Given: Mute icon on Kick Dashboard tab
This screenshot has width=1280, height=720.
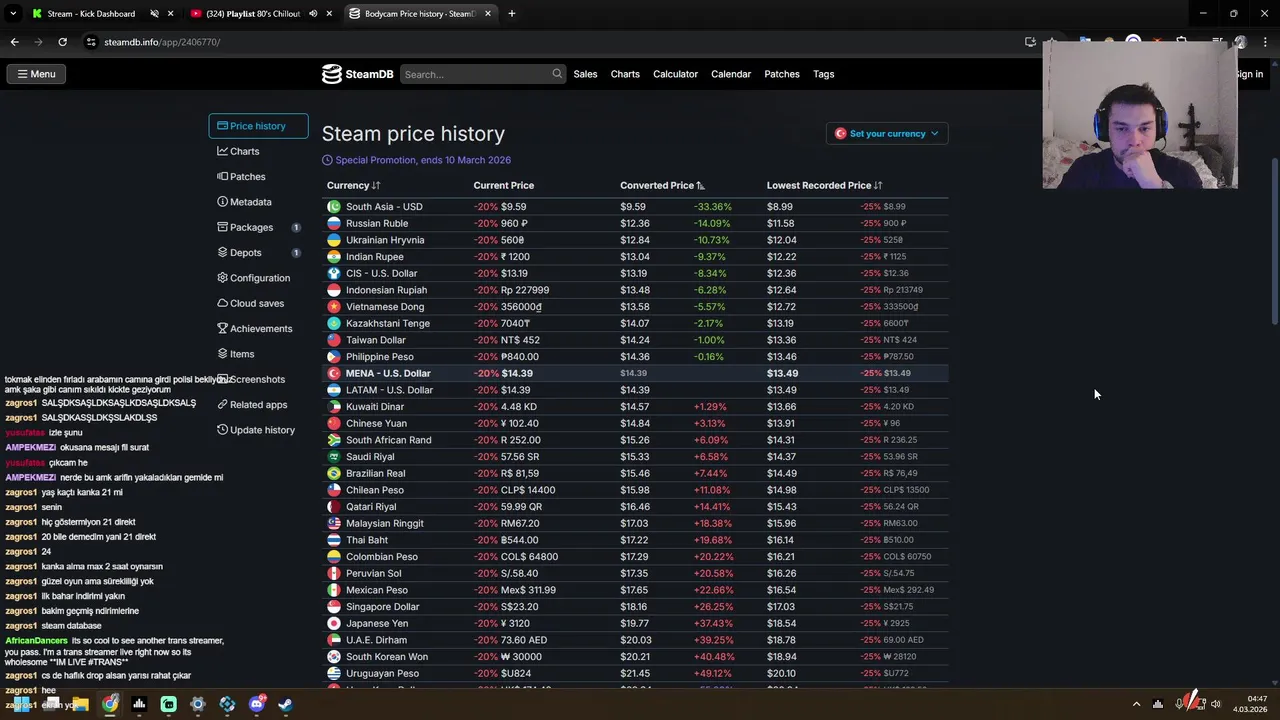Looking at the screenshot, I should click(154, 14).
